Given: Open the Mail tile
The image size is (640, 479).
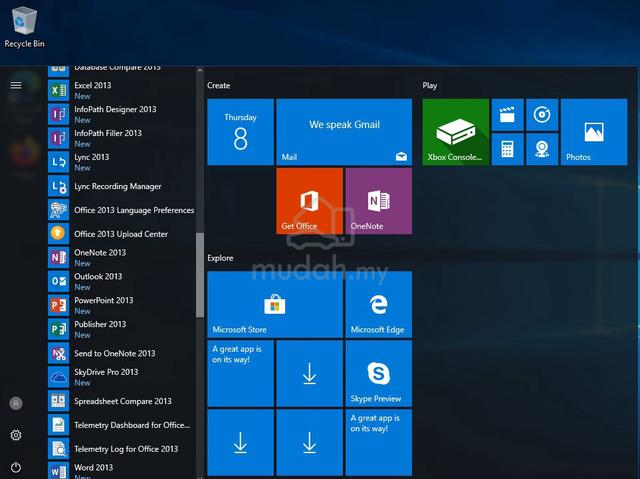Looking at the screenshot, I should point(344,132).
